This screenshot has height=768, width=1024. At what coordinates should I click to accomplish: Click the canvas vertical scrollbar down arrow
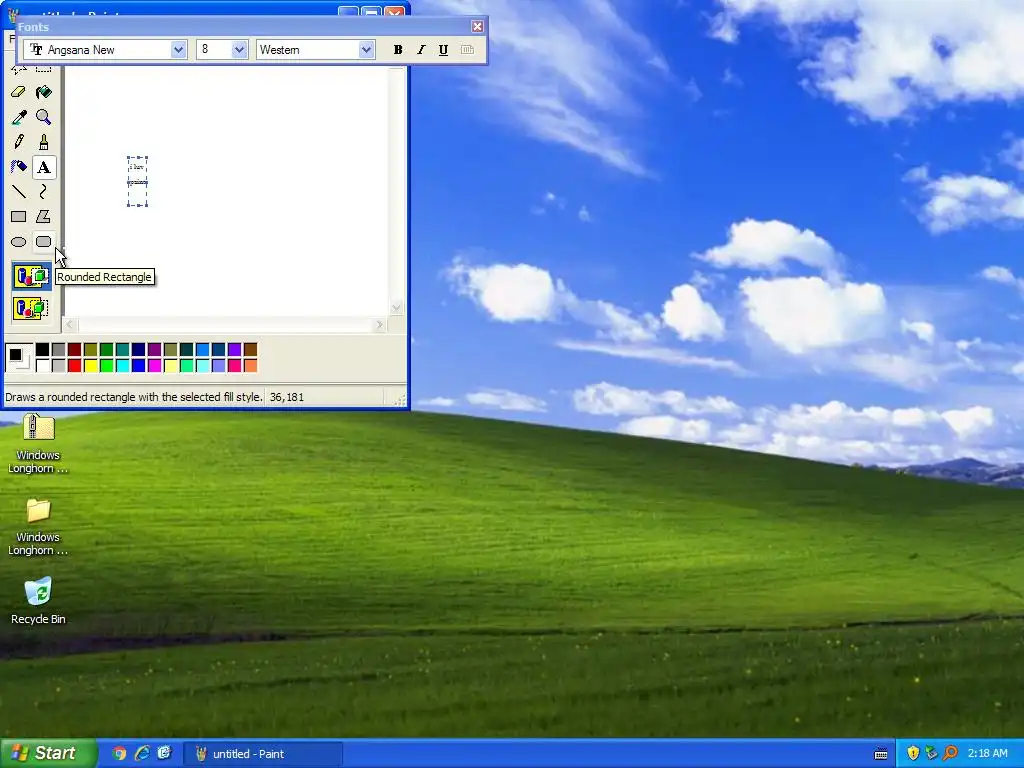[x=396, y=308]
